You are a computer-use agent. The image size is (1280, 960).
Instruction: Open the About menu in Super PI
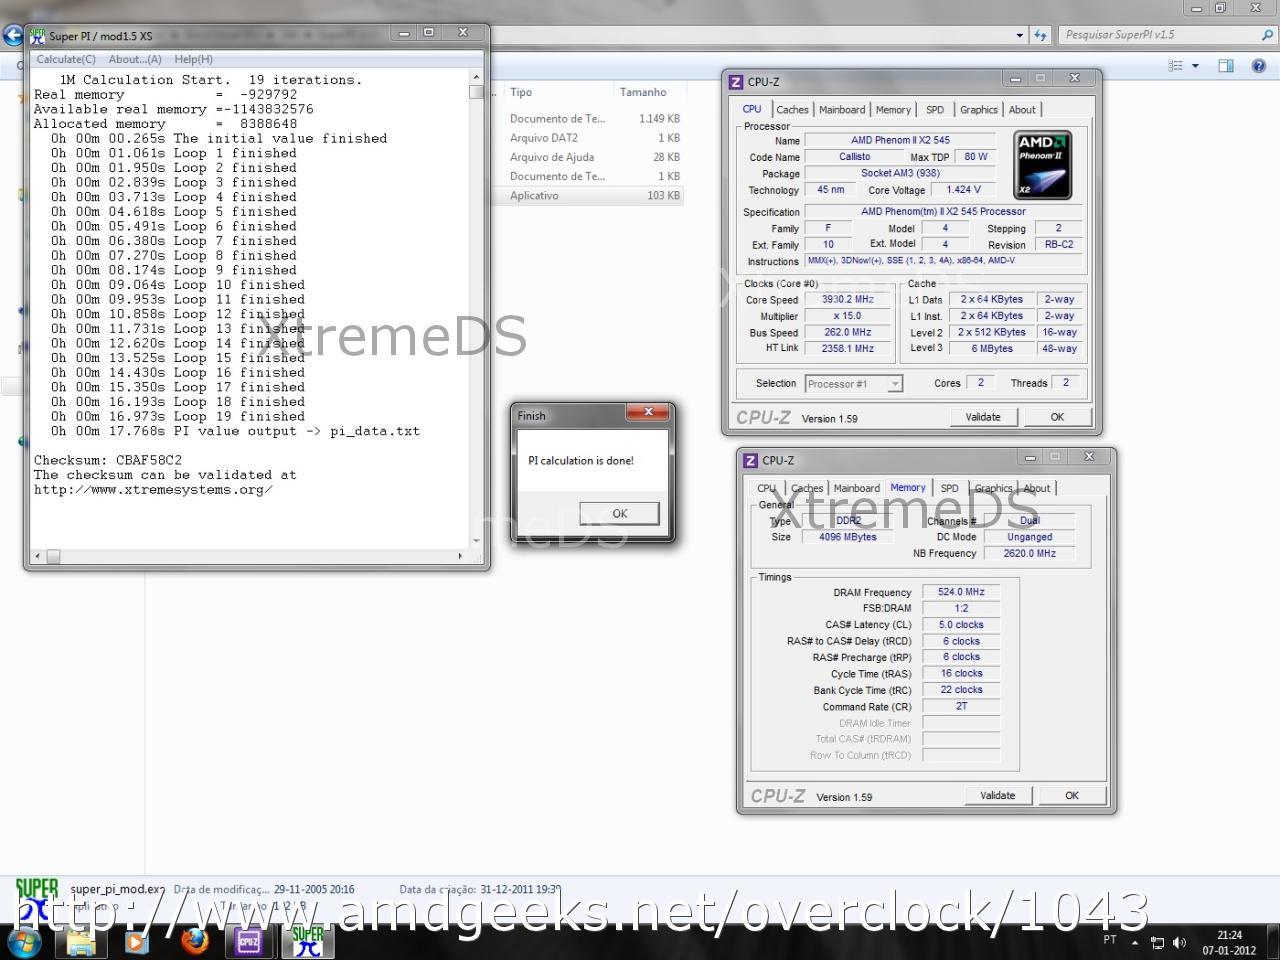tap(135, 59)
